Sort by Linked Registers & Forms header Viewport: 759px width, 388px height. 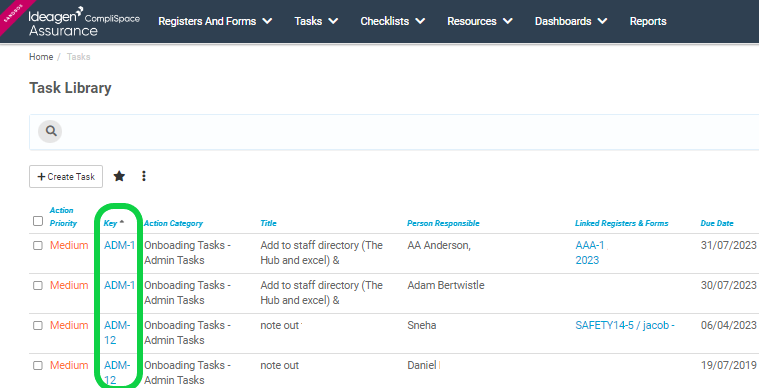tap(622, 223)
